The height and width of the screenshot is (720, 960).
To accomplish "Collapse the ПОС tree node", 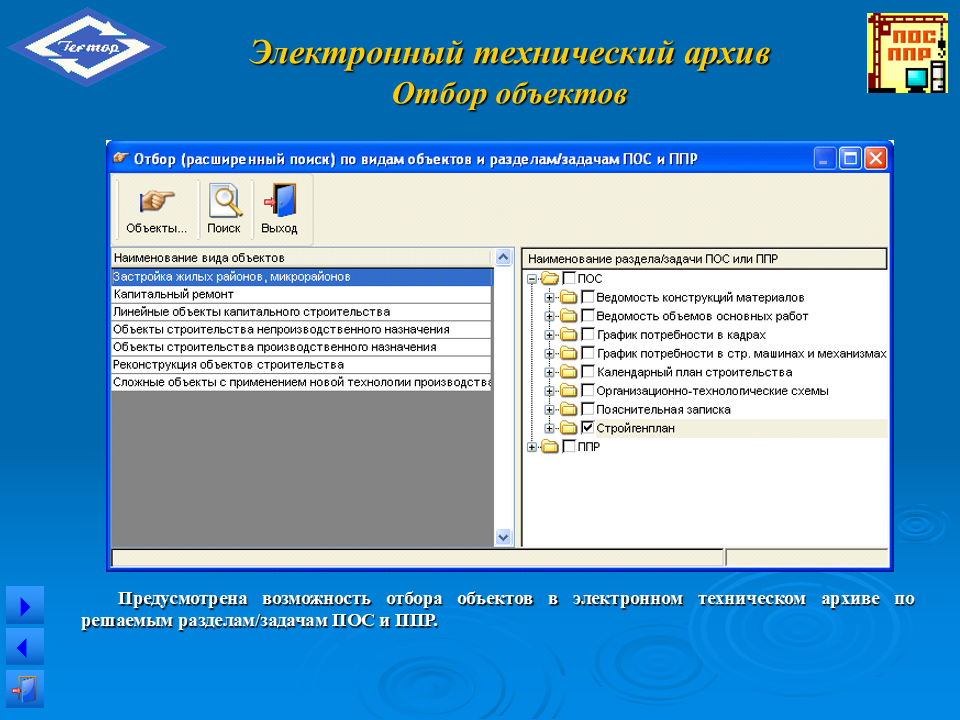I will pos(531,279).
